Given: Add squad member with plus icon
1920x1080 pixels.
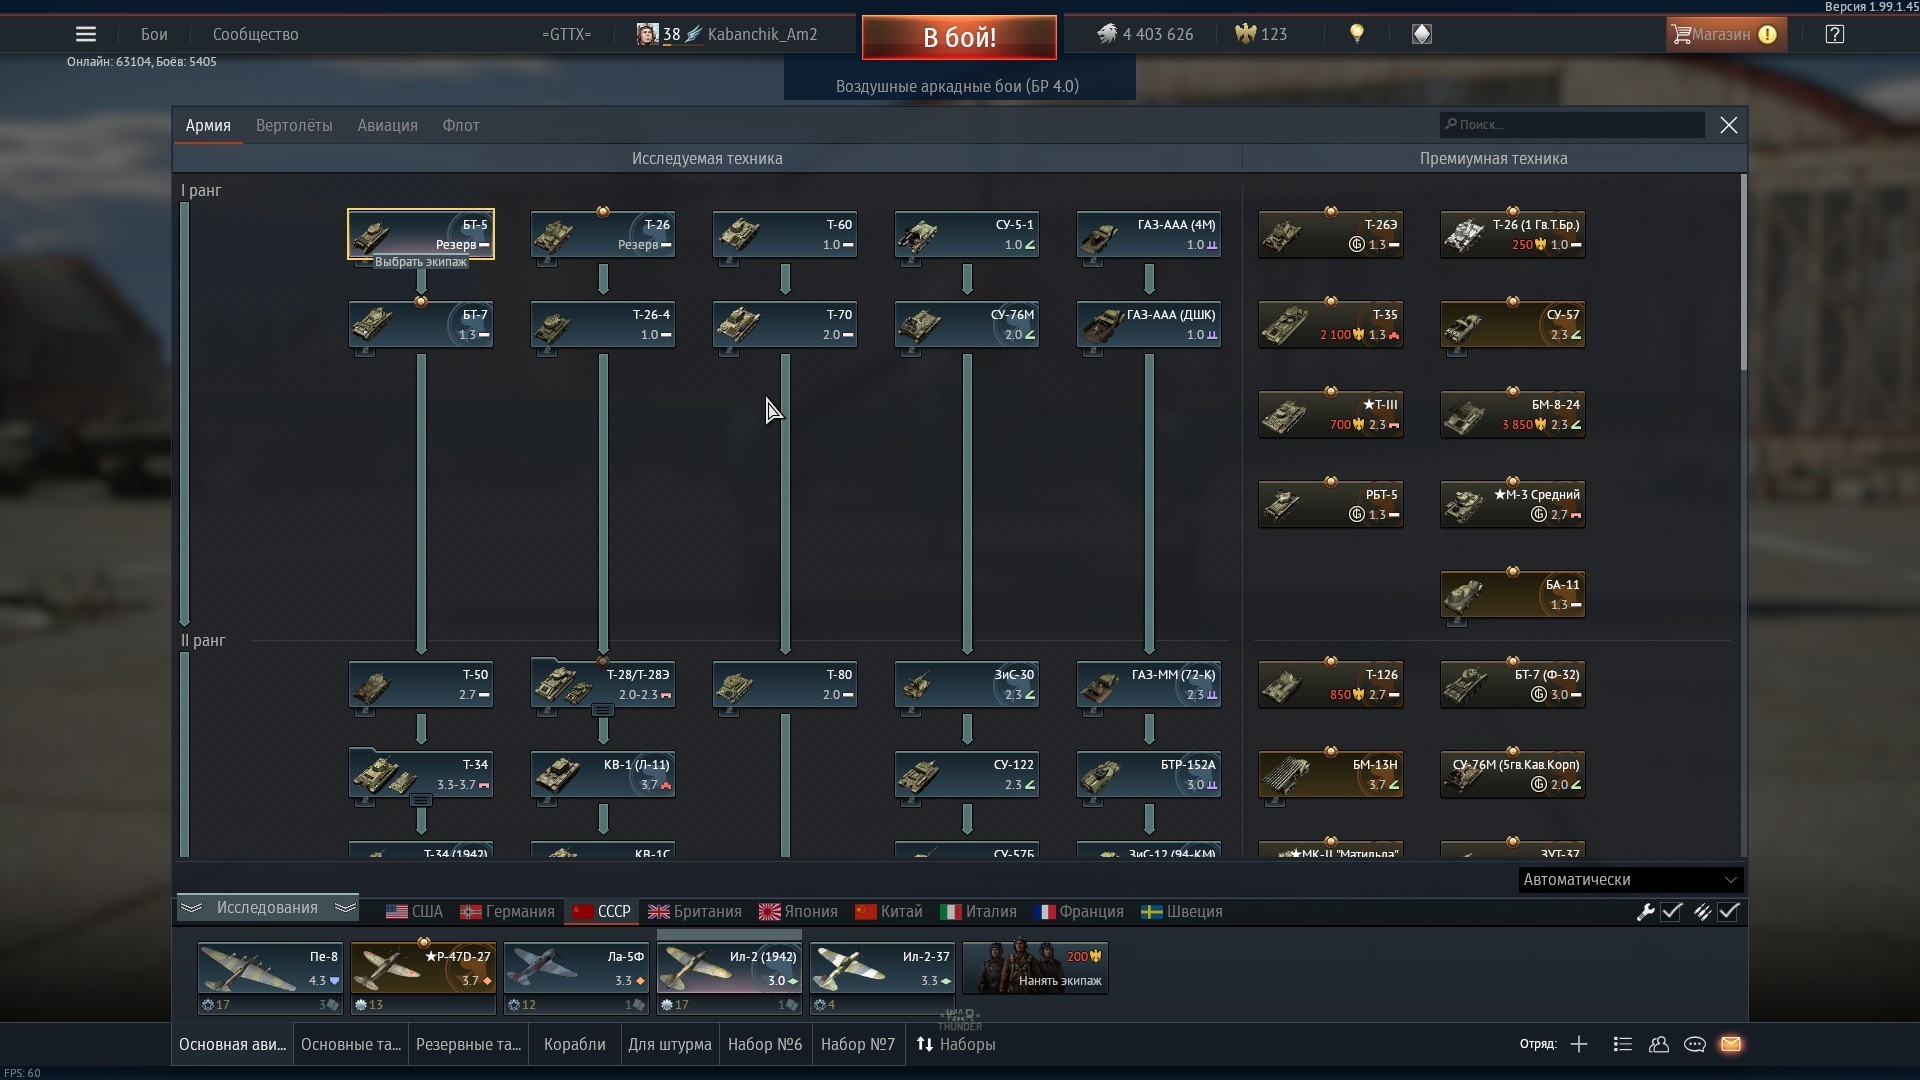Looking at the screenshot, I should (x=1579, y=1044).
